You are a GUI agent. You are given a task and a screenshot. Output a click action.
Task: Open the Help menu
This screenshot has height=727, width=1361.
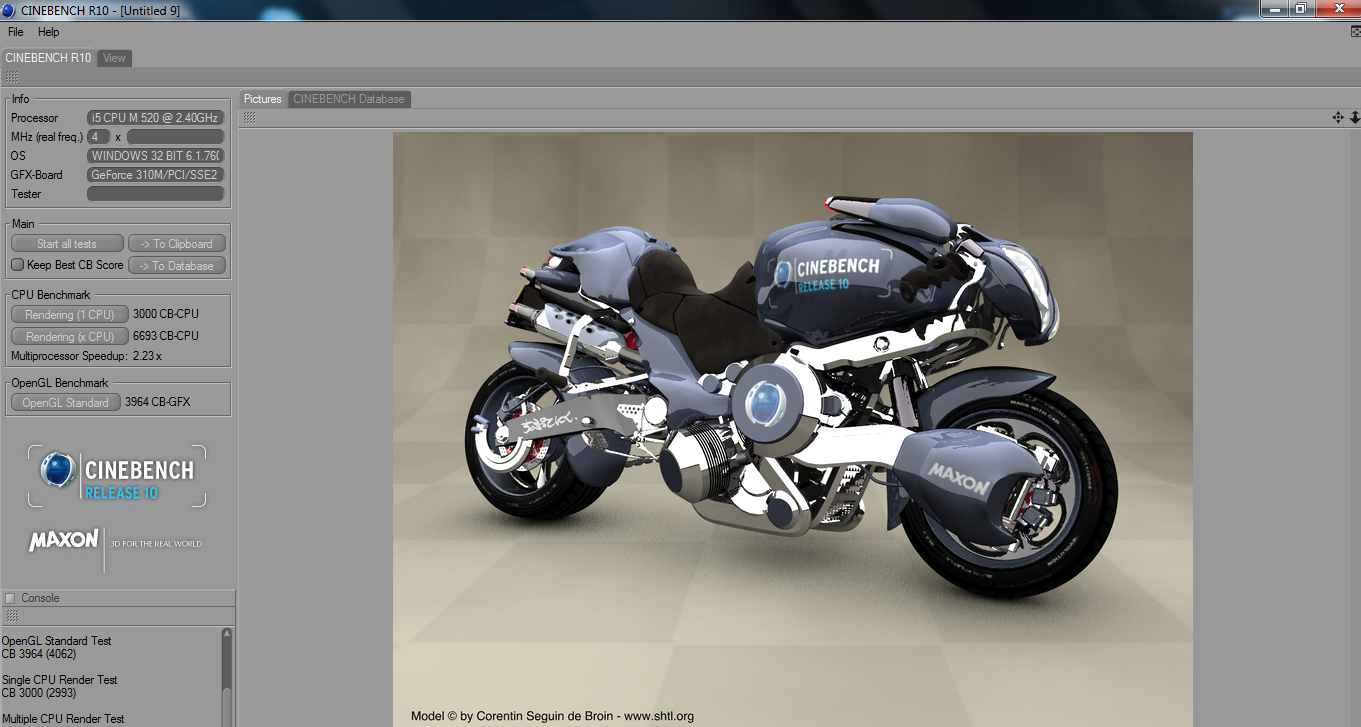click(48, 32)
